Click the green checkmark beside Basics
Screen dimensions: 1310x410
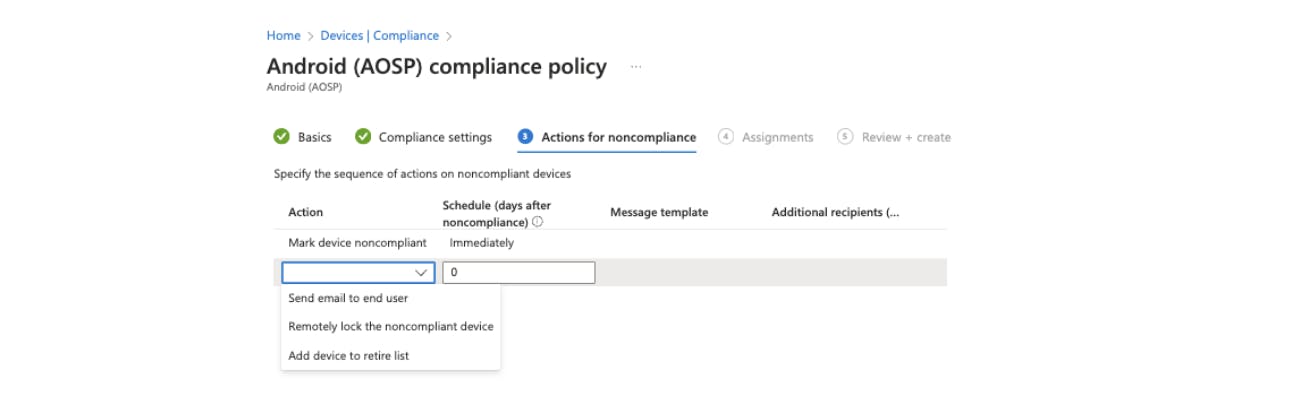282,137
